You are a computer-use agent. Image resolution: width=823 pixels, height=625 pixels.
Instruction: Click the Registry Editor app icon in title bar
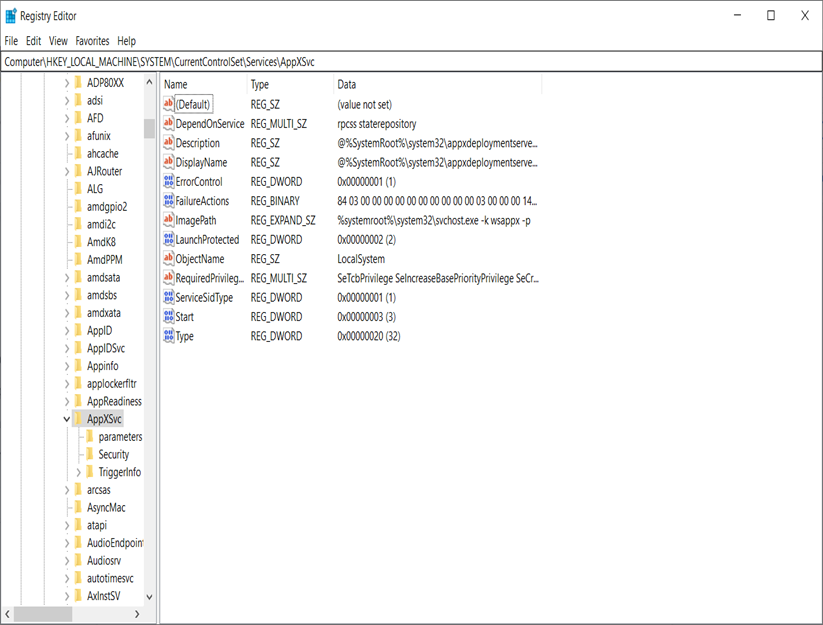point(11,16)
